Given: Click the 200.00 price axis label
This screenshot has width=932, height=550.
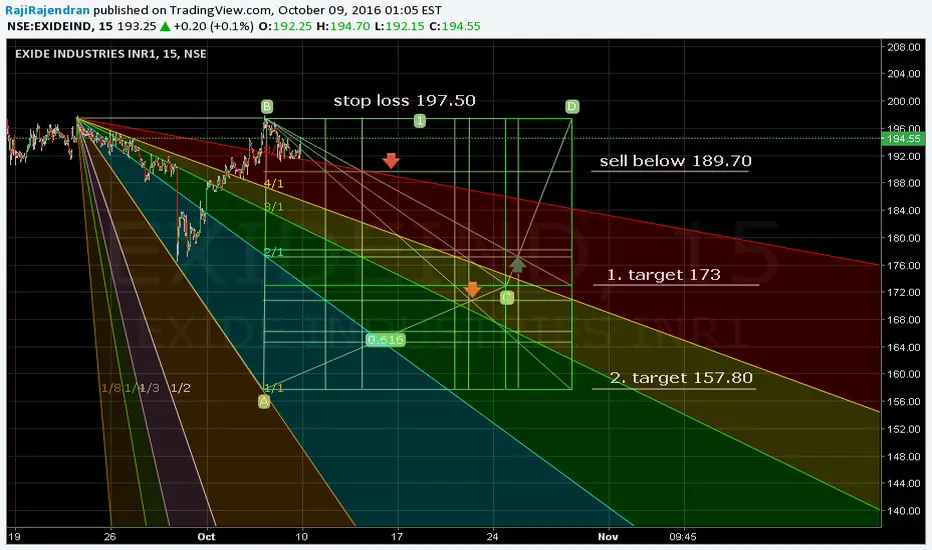Looking at the screenshot, I should coord(903,102).
